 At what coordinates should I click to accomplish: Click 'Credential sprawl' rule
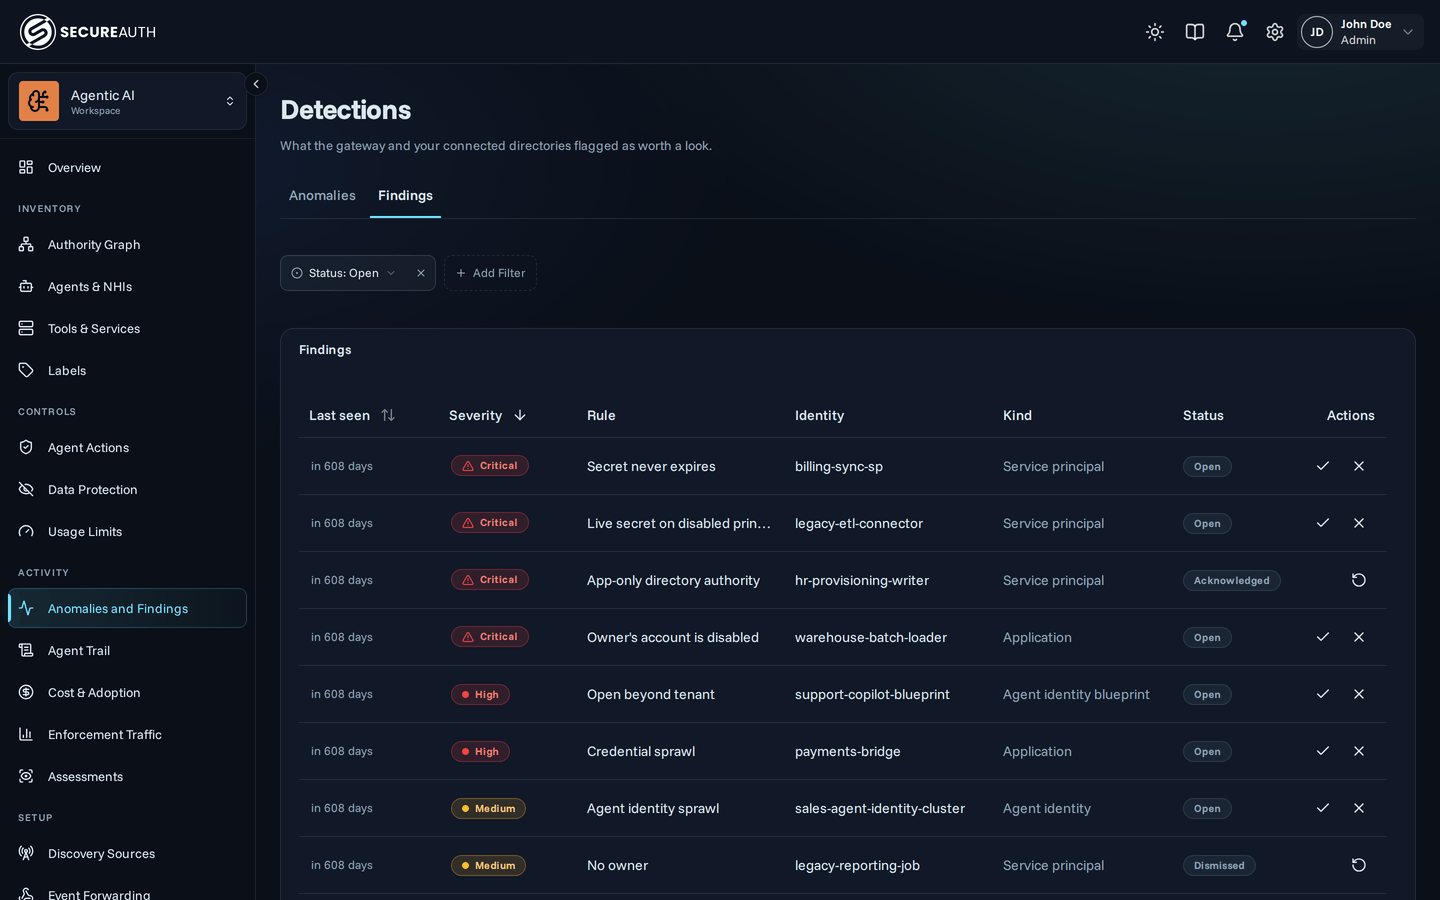tap(641, 751)
